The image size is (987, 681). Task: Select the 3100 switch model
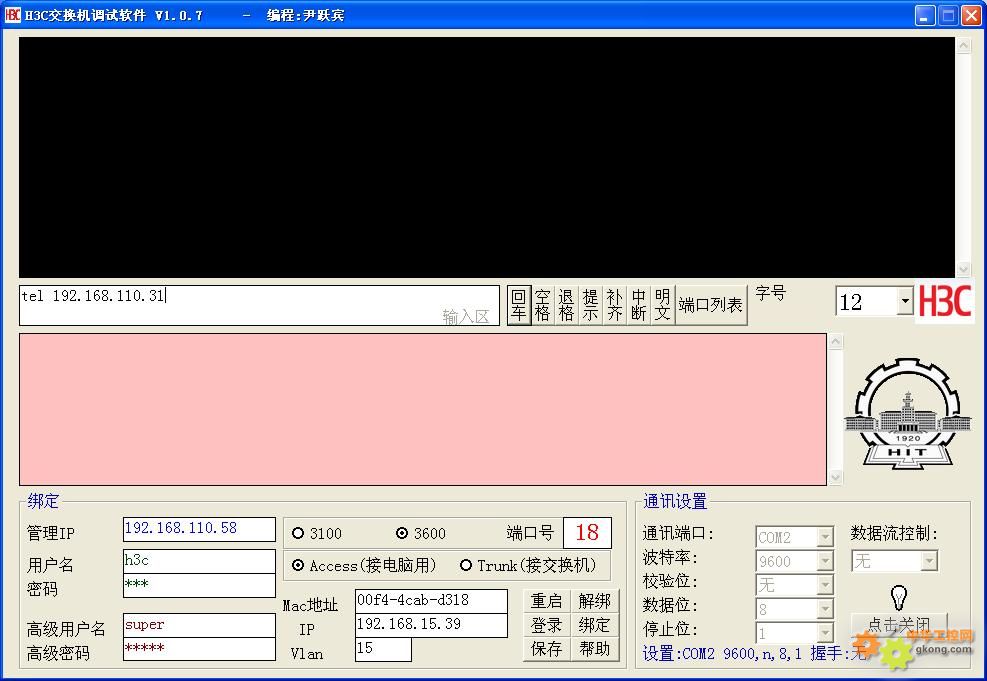(317, 534)
